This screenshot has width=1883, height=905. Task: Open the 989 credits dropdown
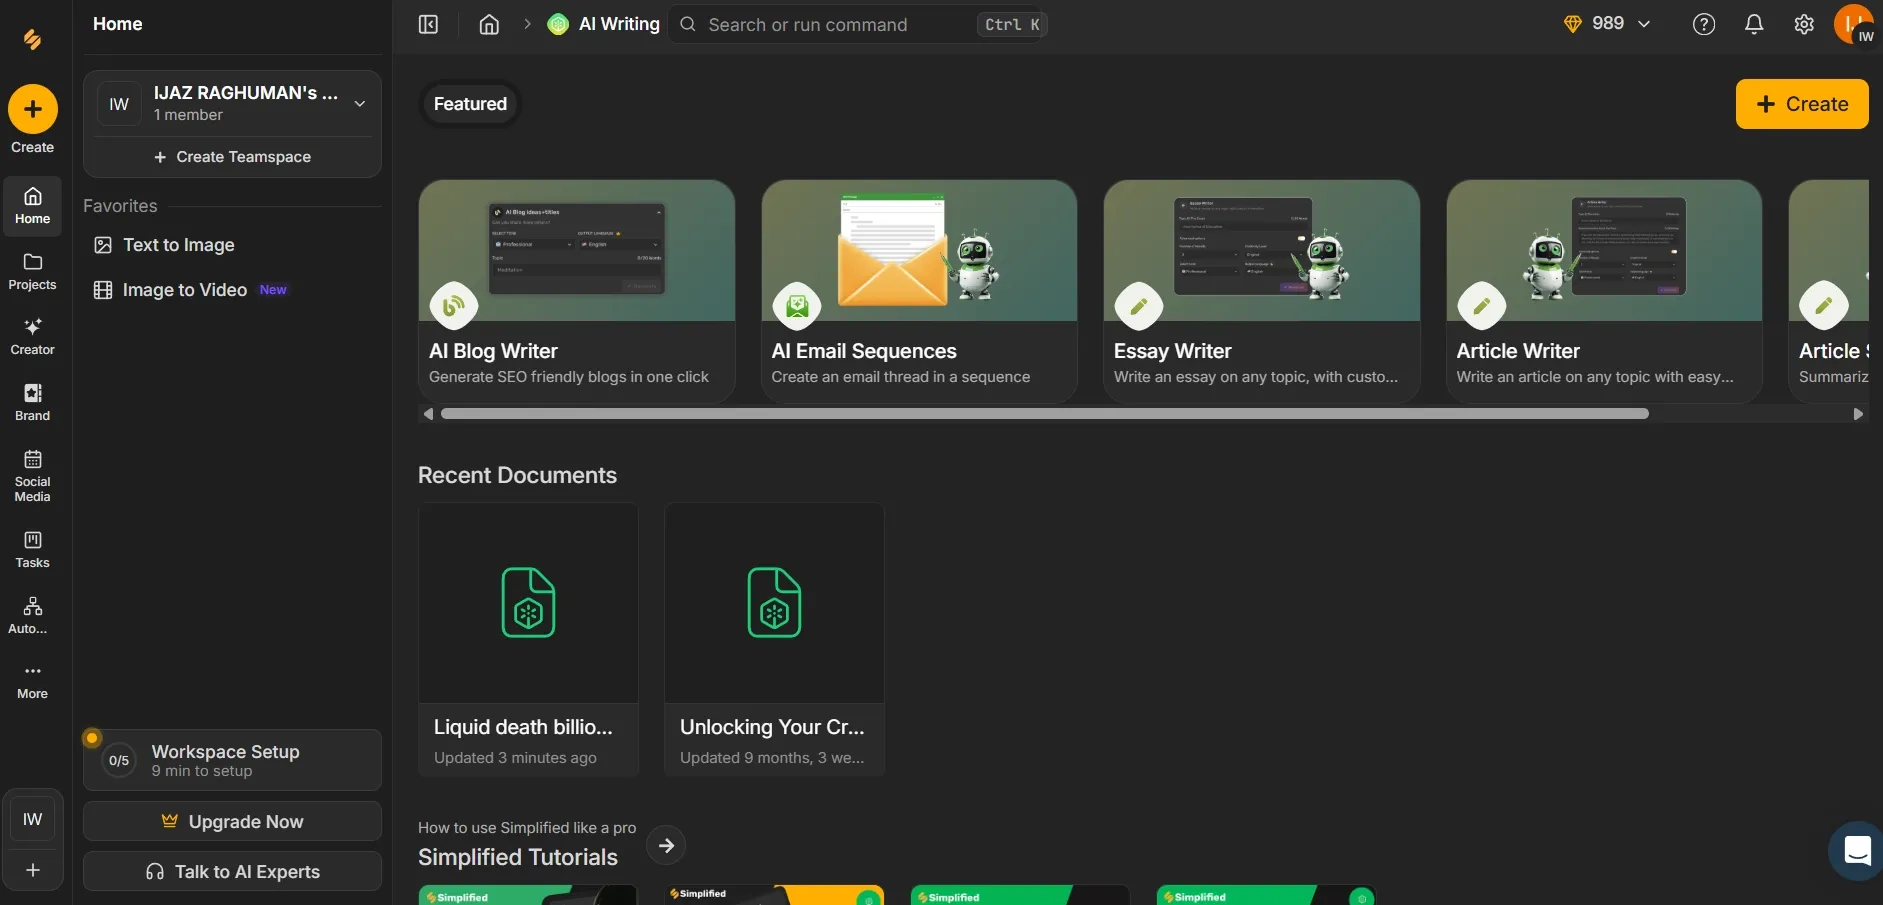tap(1606, 24)
